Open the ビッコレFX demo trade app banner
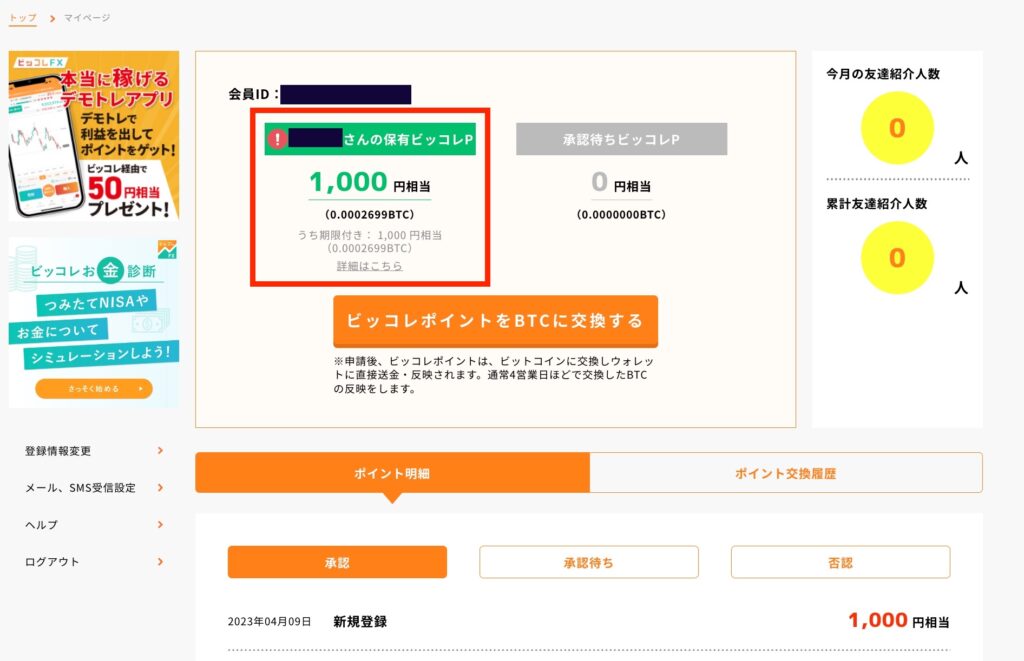The image size is (1024, 661). [93, 136]
